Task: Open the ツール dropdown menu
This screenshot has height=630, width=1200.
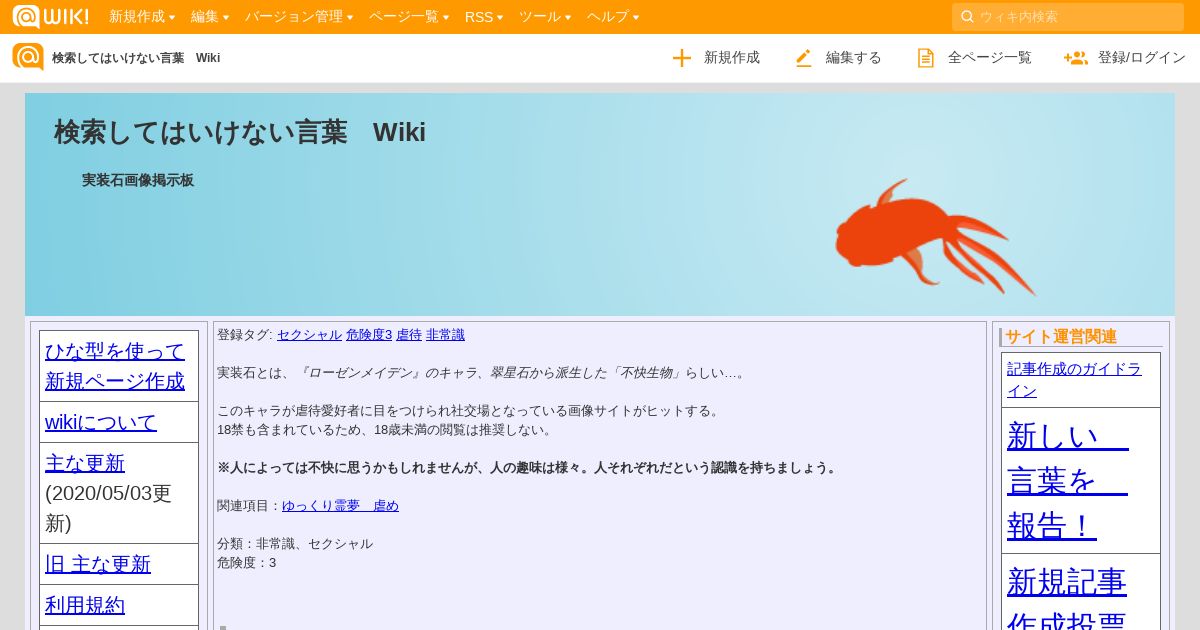Action: 545,16
